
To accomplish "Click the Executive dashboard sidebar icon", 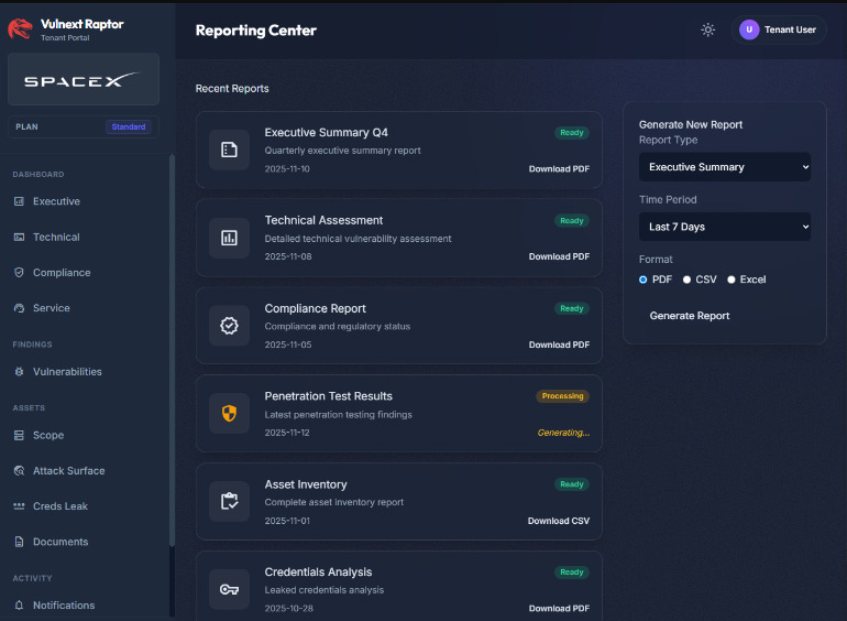I will coord(19,201).
